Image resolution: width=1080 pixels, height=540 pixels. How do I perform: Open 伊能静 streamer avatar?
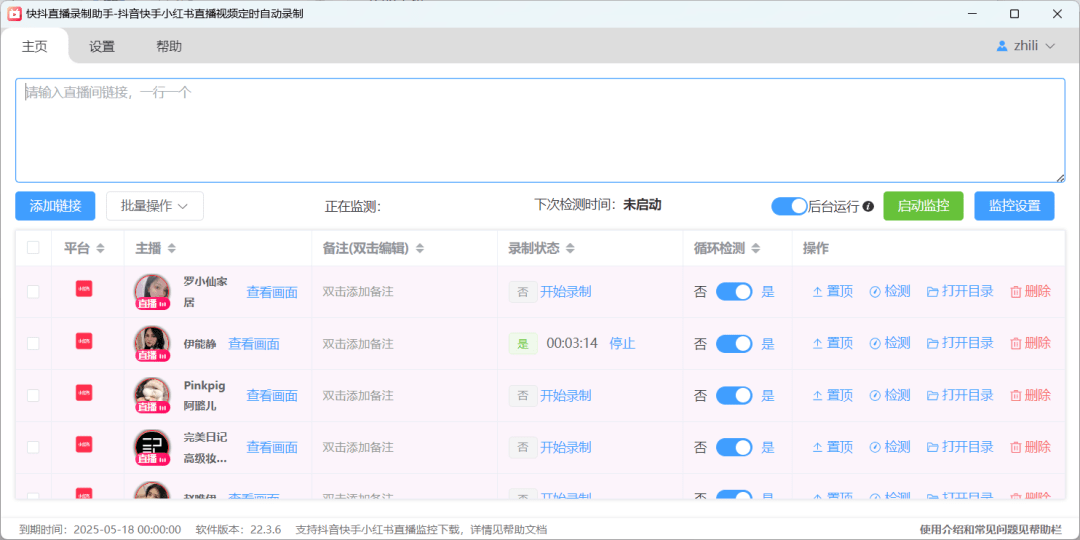coord(152,344)
